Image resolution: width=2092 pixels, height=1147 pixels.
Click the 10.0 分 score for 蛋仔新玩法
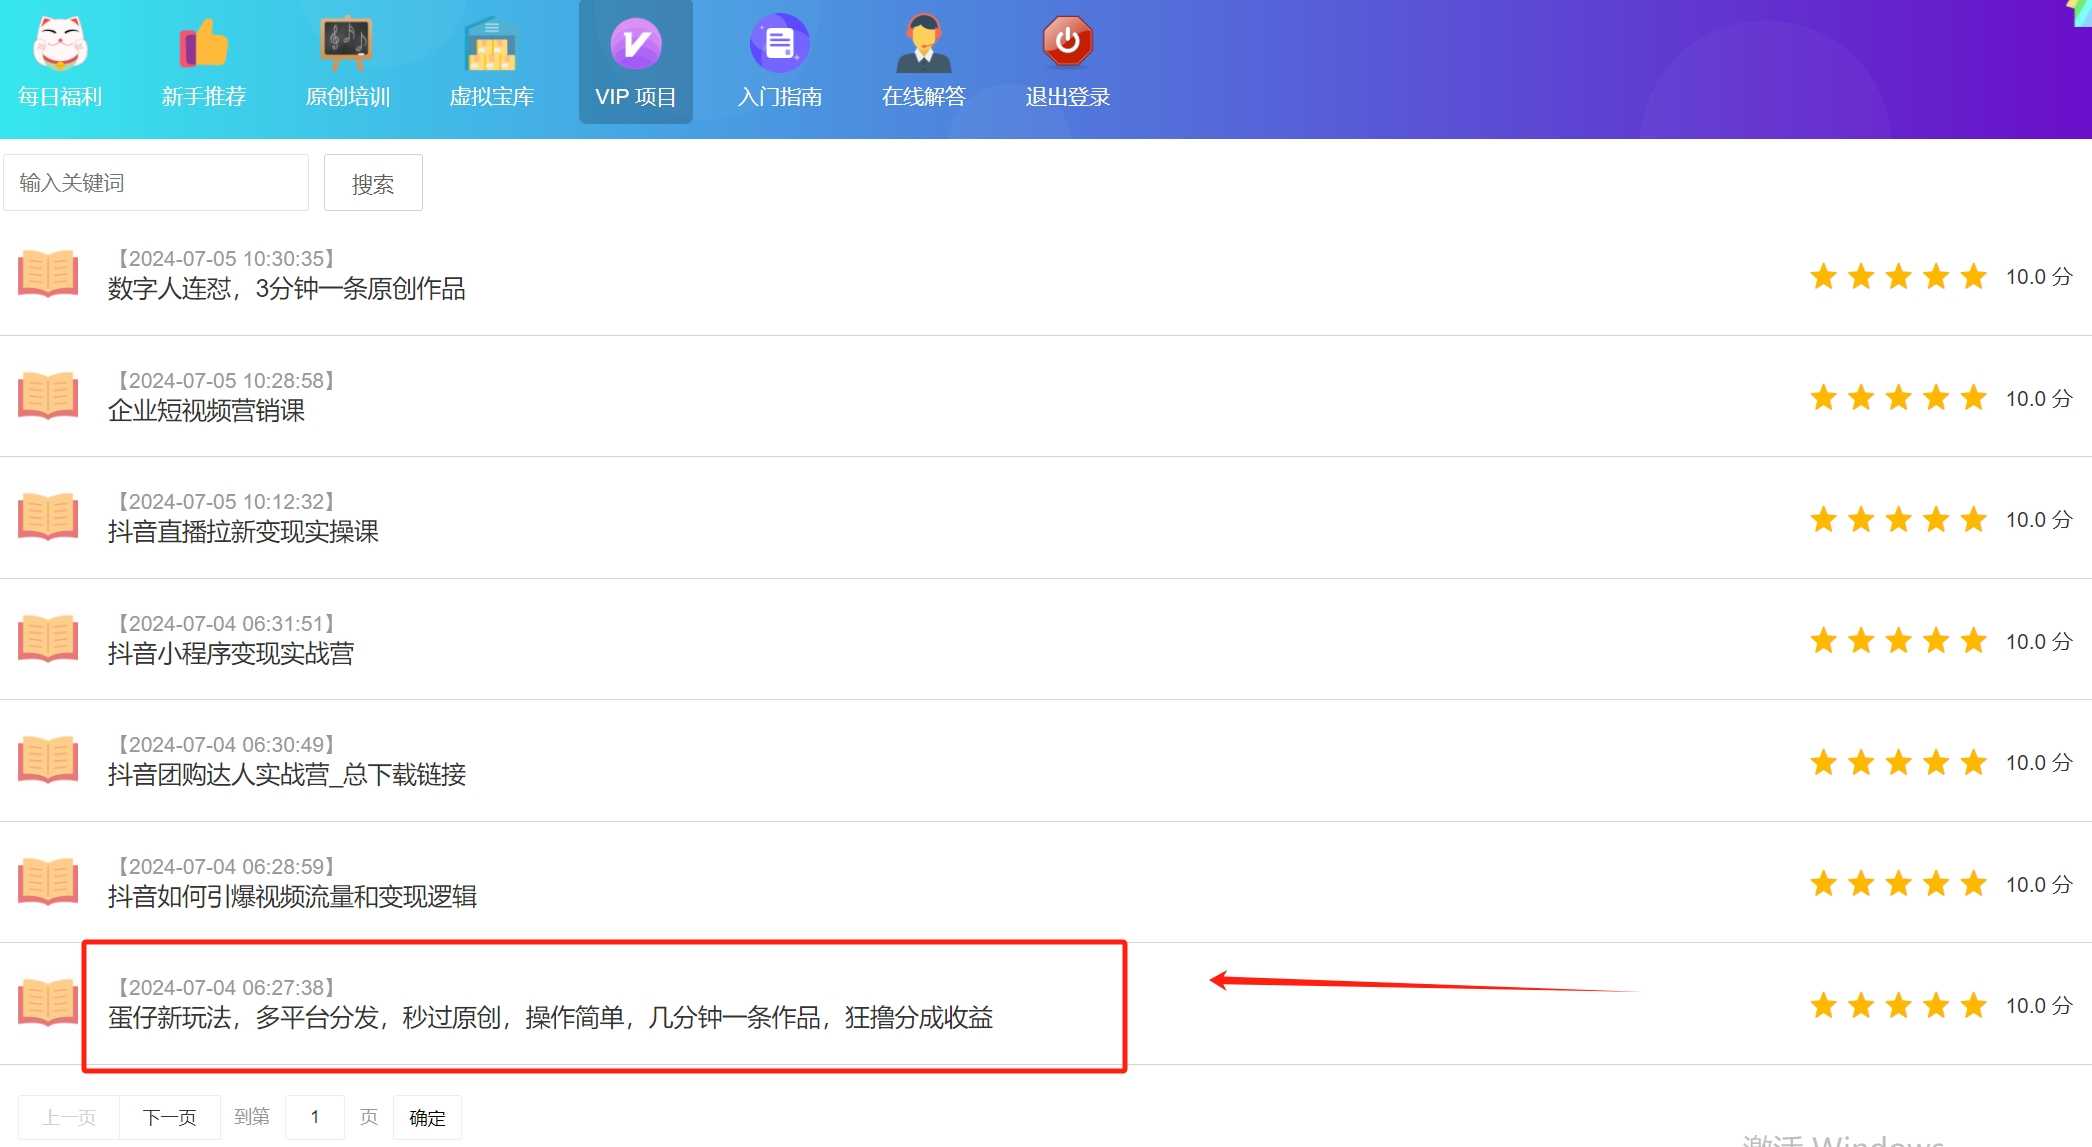[x=2039, y=1006]
